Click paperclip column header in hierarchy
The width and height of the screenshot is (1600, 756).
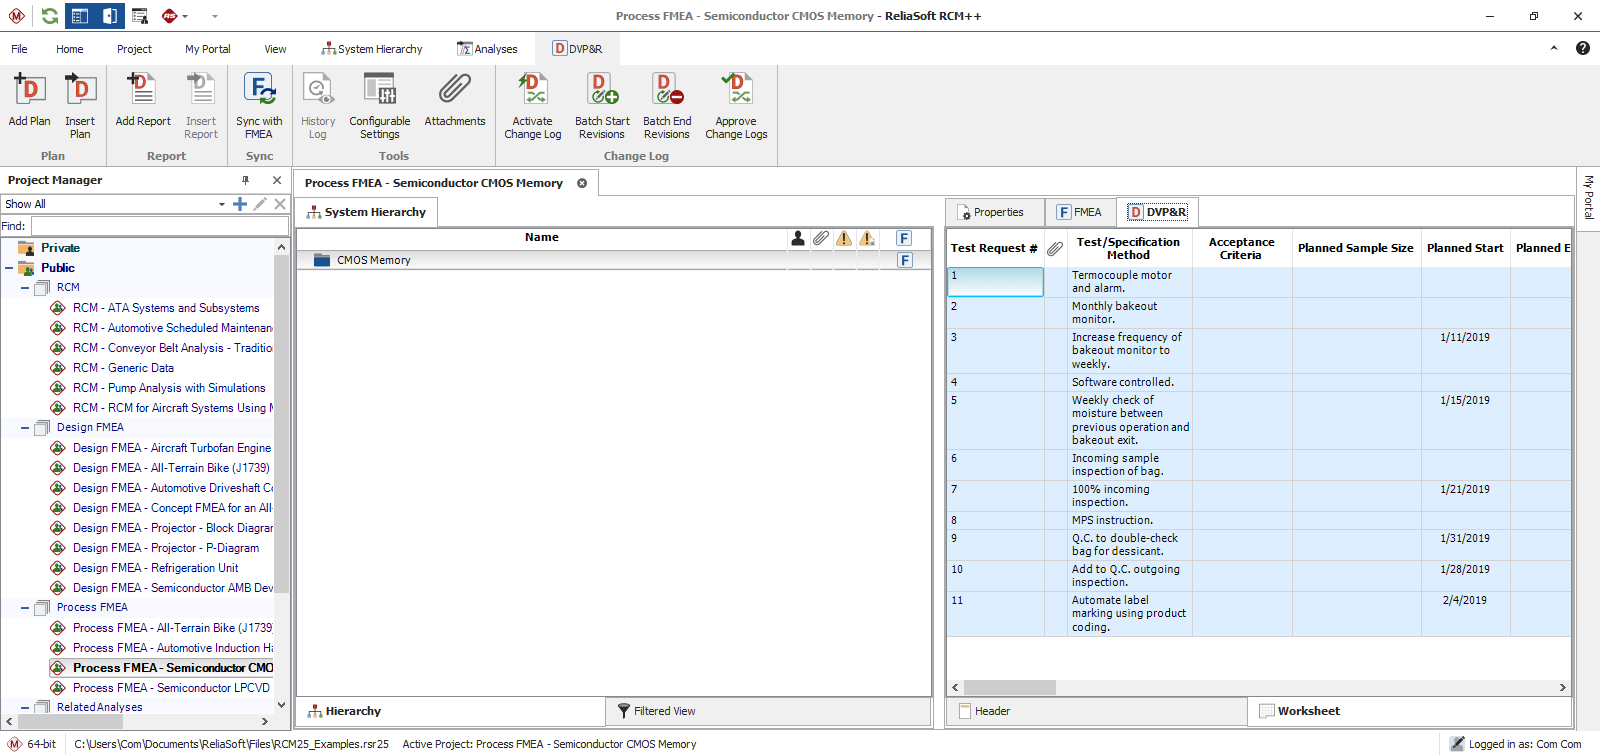(x=821, y=238)
